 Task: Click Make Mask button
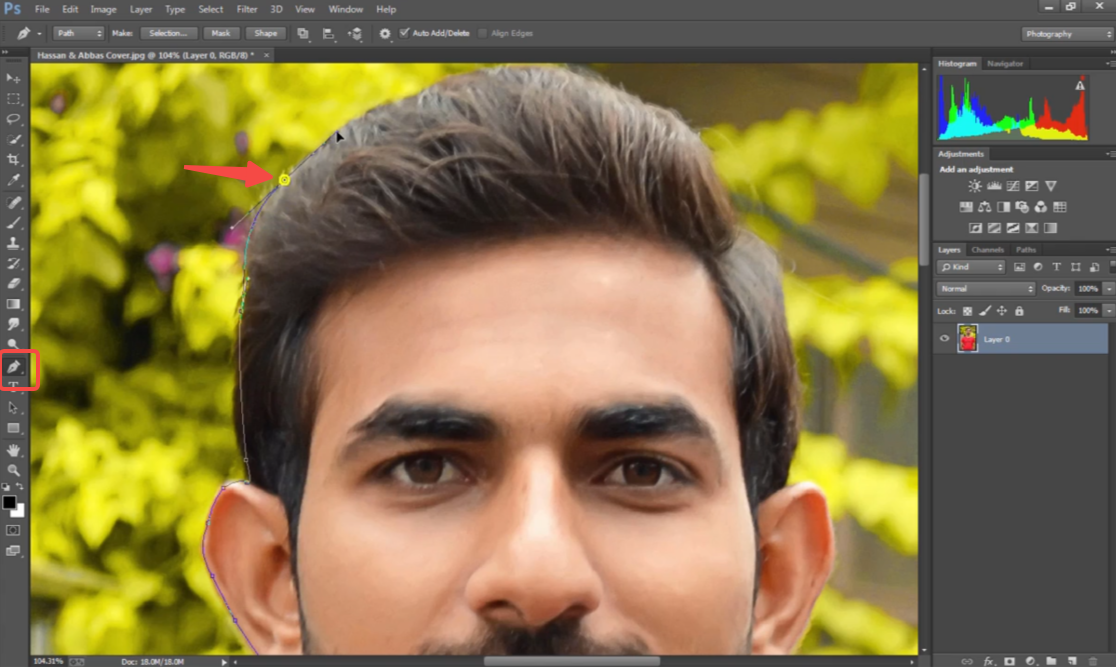point(221,33)
